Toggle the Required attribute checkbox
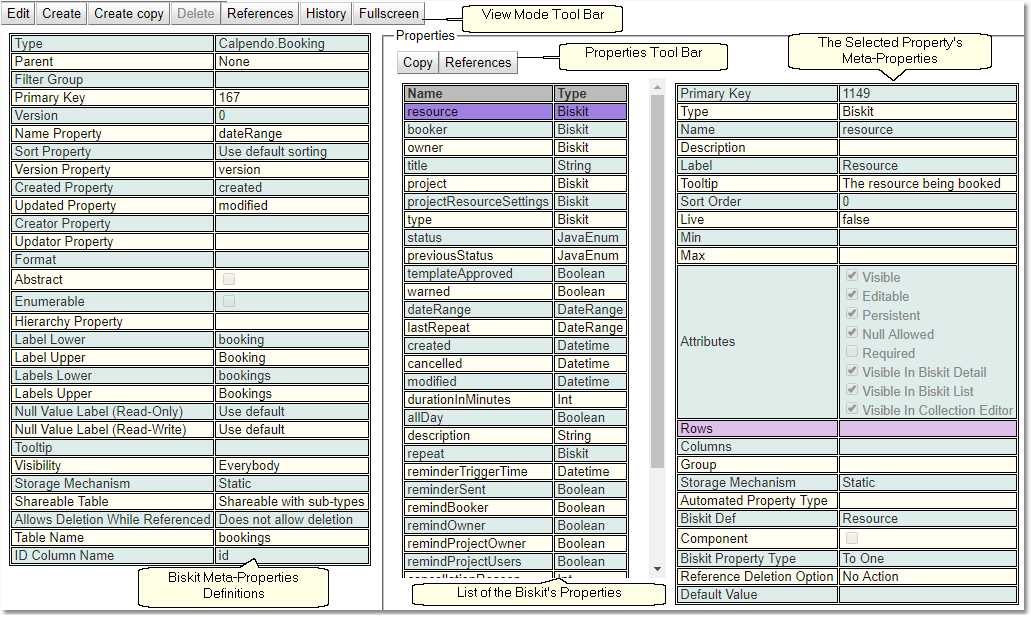 click(852, 353)
